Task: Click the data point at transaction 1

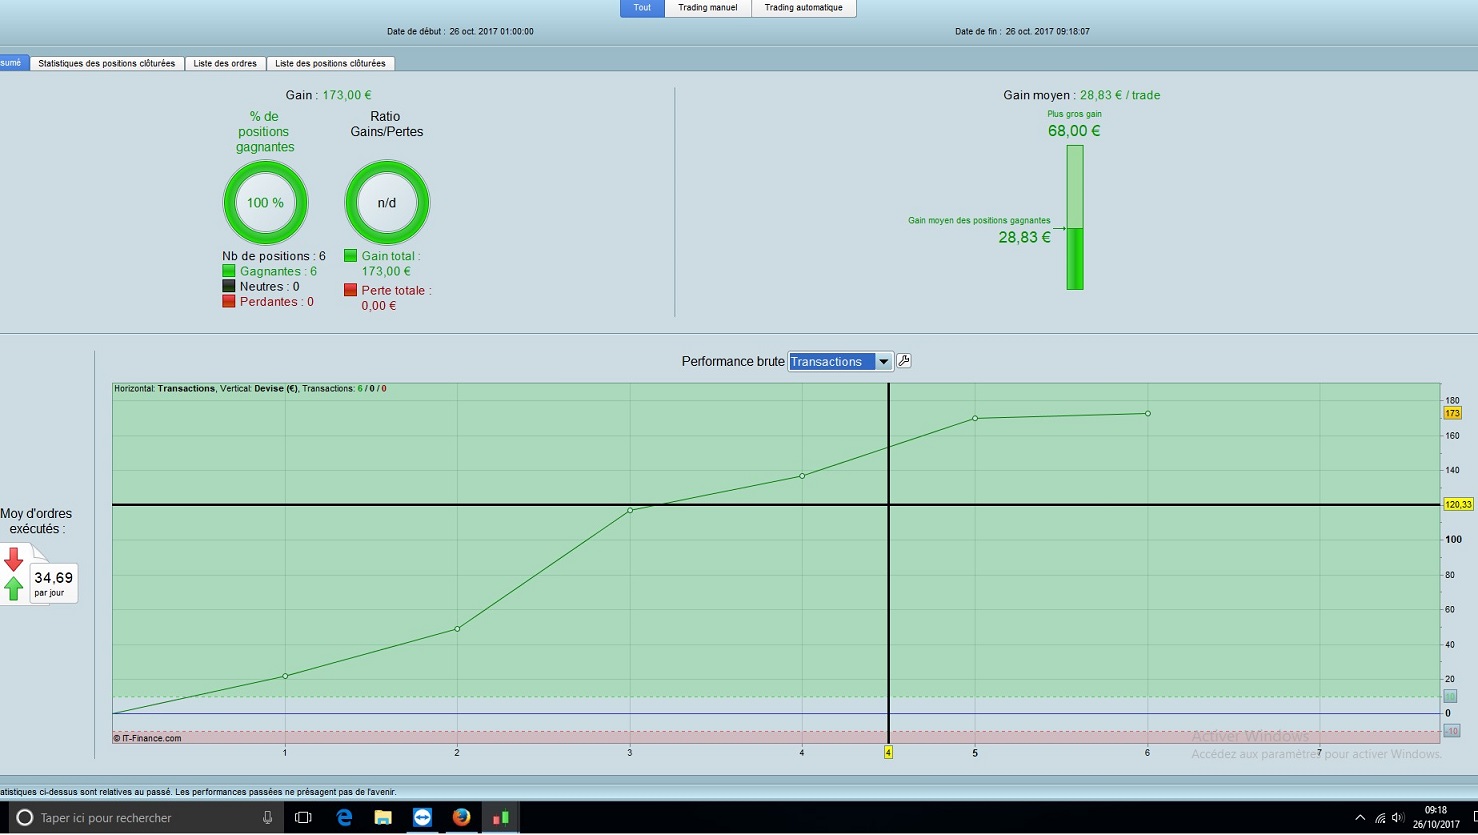Action: pyautogui.click(x=285, y=676)
